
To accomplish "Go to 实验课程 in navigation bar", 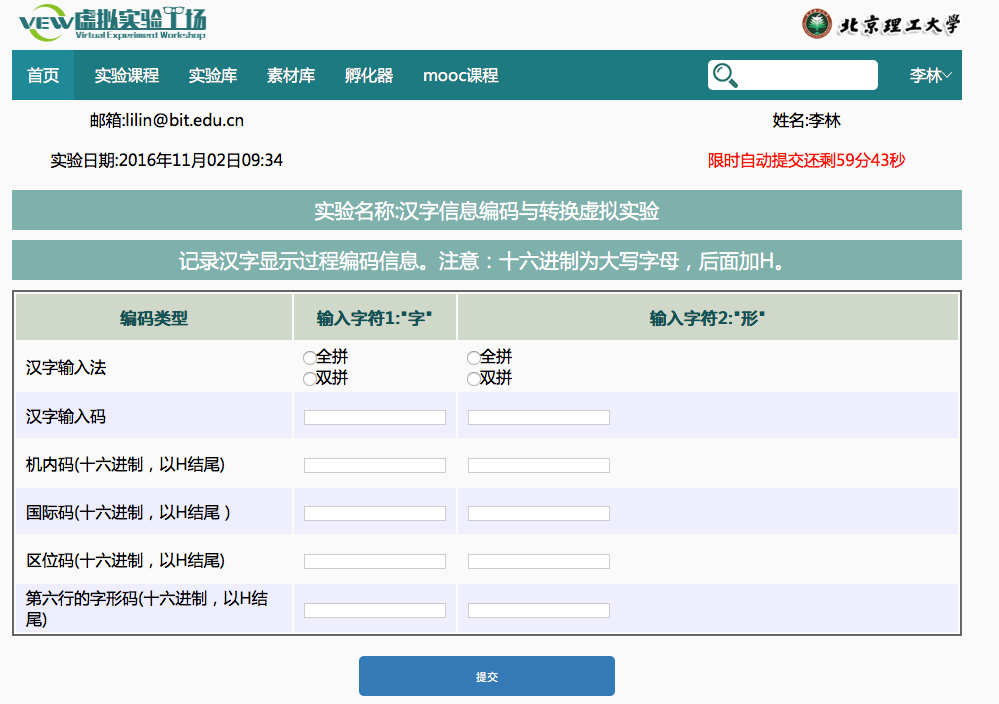I will coord(127,76).
